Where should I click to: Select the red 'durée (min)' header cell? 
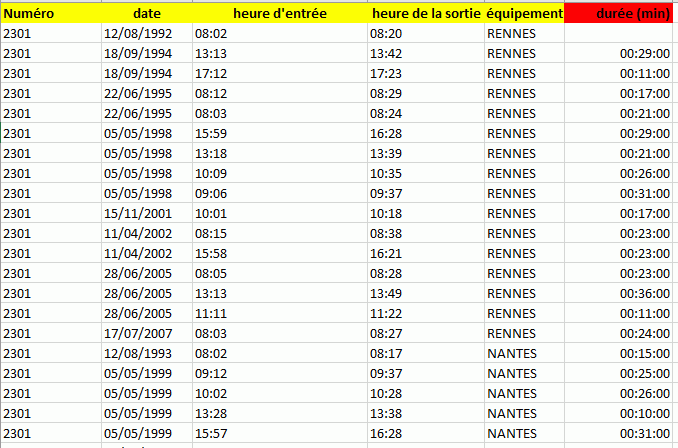click(620, 14)
